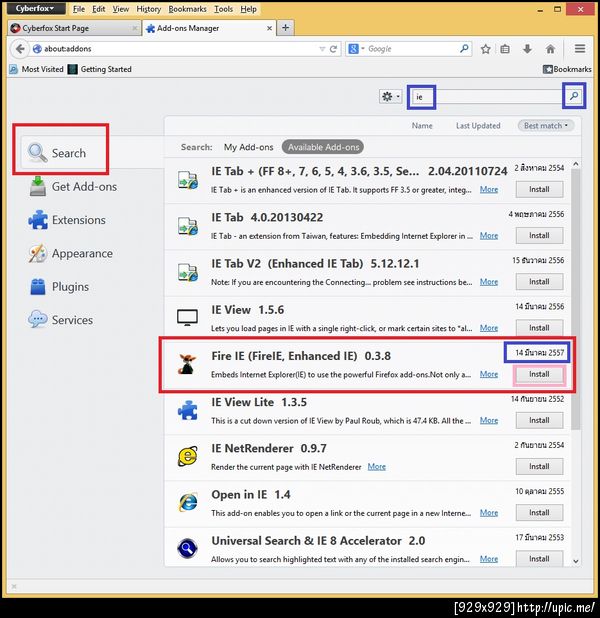Open the hamburger menu icon
Image resolution: width=600 pixels, height=618 pixels.
[x=580, y=49]
